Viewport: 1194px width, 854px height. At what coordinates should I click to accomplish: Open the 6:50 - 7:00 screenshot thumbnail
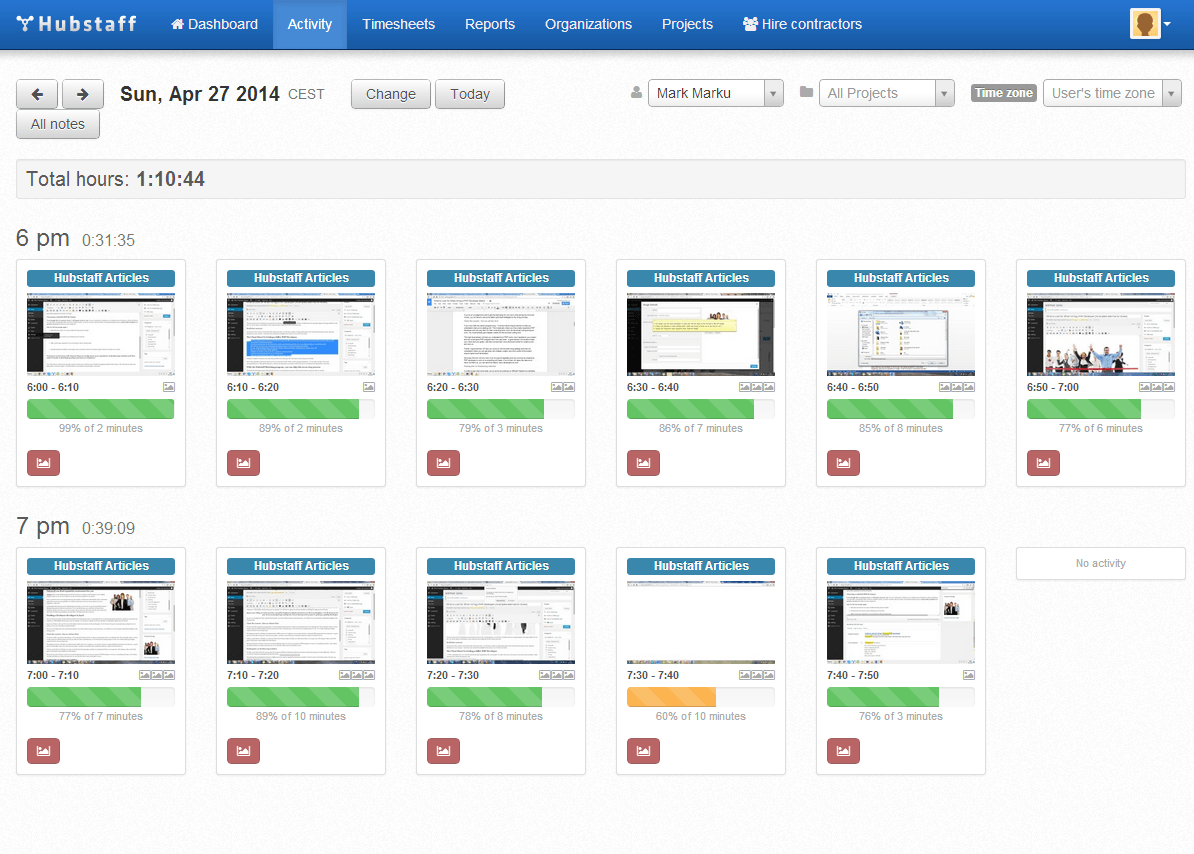(x=1100, y=334)
